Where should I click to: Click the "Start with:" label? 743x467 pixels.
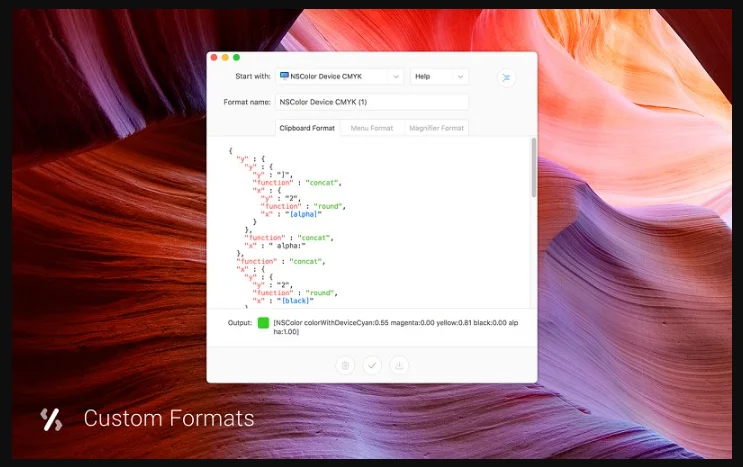click(253, 76)
